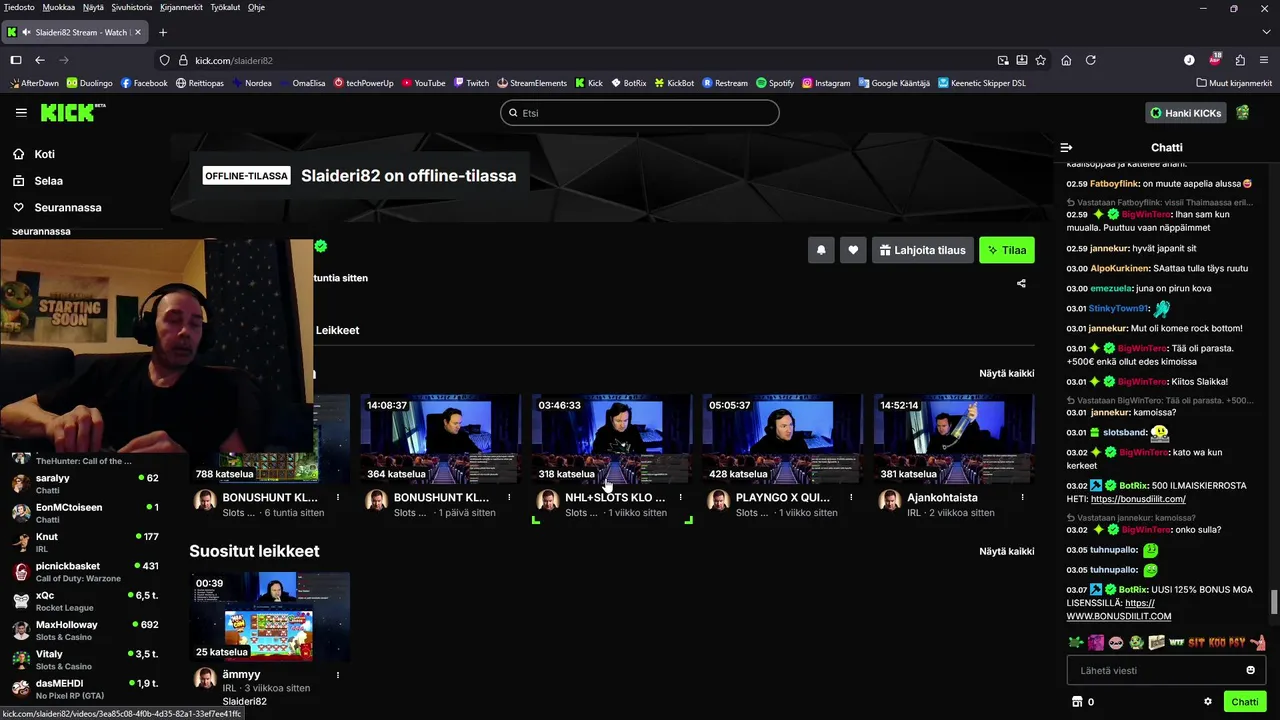Click the KICK logo

[72, 112]
